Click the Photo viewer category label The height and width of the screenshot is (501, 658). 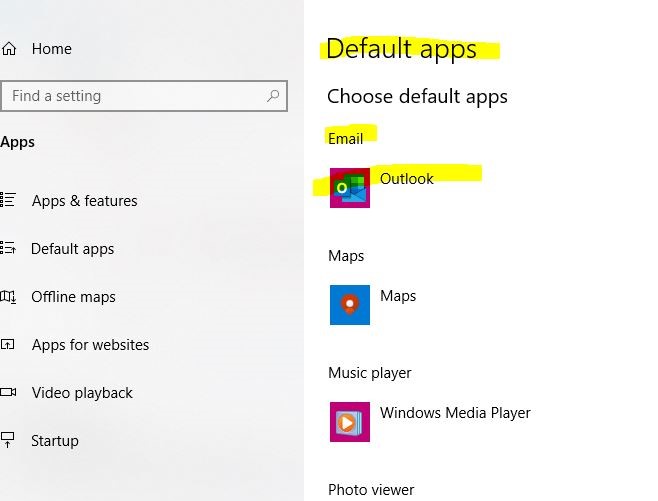[x=371, y=490]
